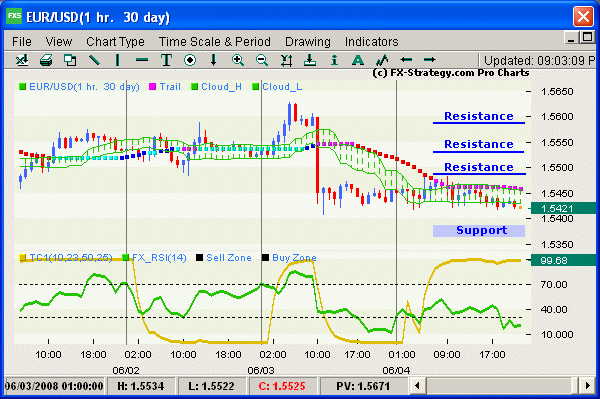This screenshot has width=600, height=399.
Task: Click the 06/03 date label on time axis
Action: click(x=261, y=370)
